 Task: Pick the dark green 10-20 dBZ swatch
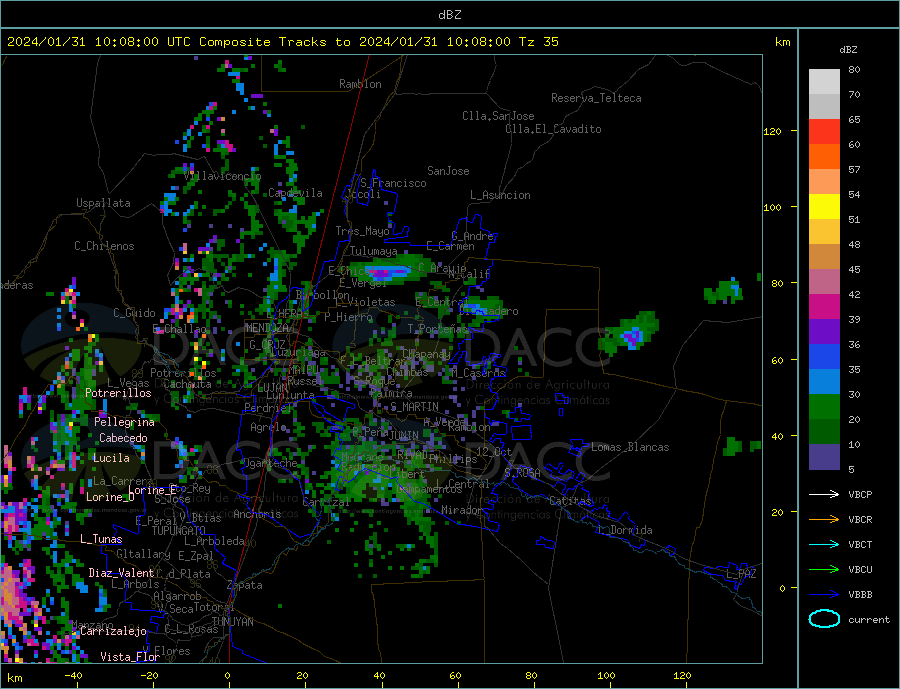824,432
